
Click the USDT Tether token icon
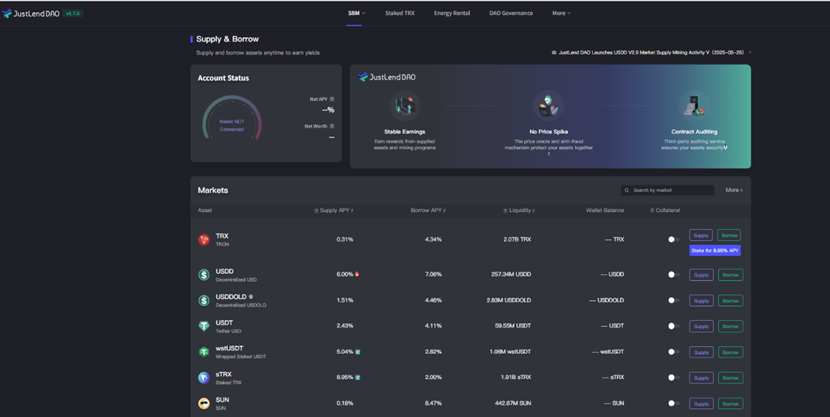[x=204, y=326]
